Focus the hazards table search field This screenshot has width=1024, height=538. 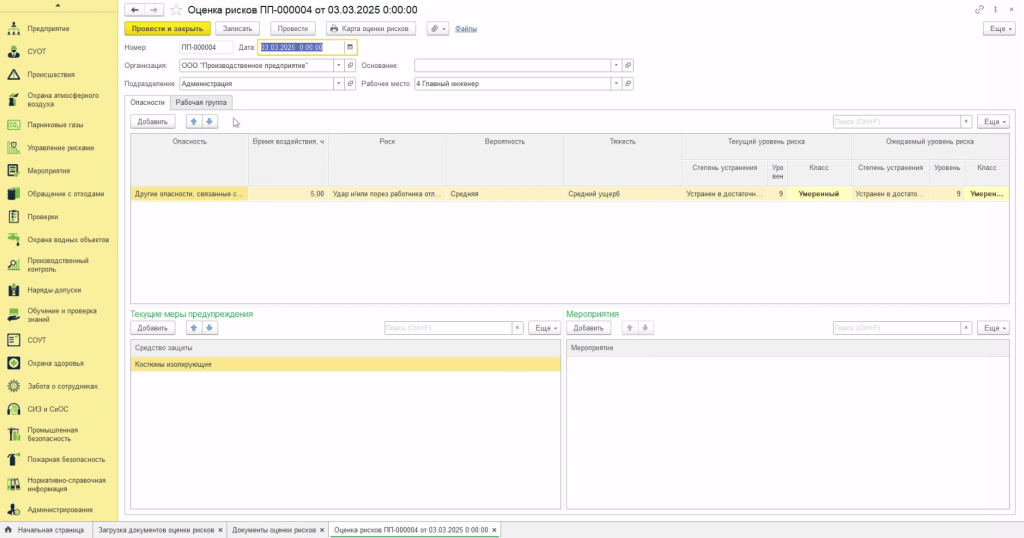point(896,121)
